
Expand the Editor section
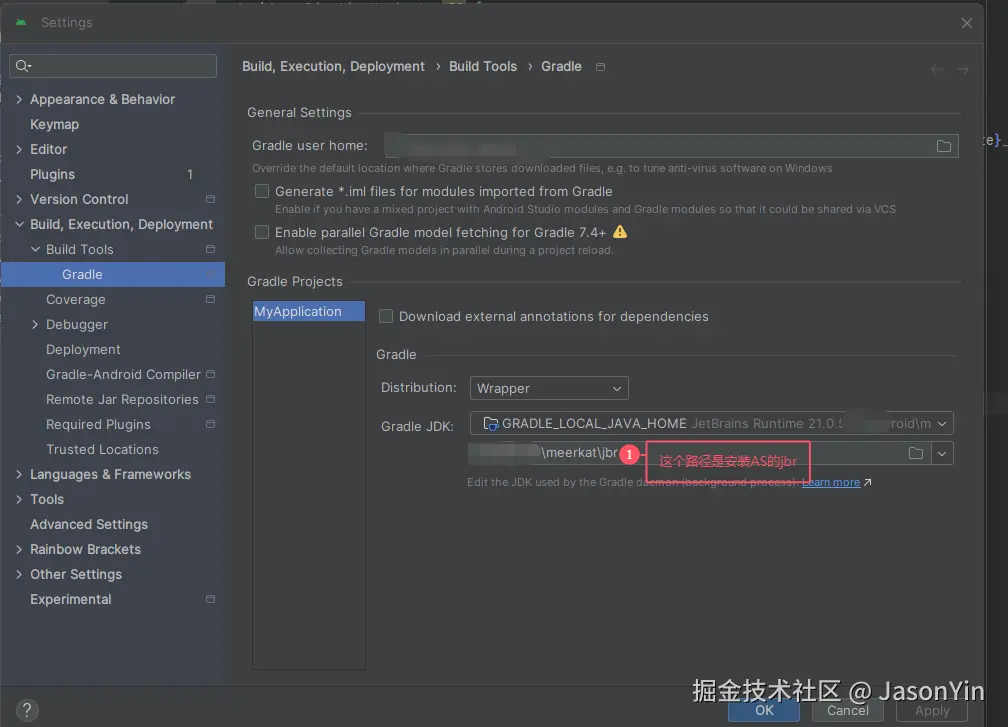coord(19,149)
